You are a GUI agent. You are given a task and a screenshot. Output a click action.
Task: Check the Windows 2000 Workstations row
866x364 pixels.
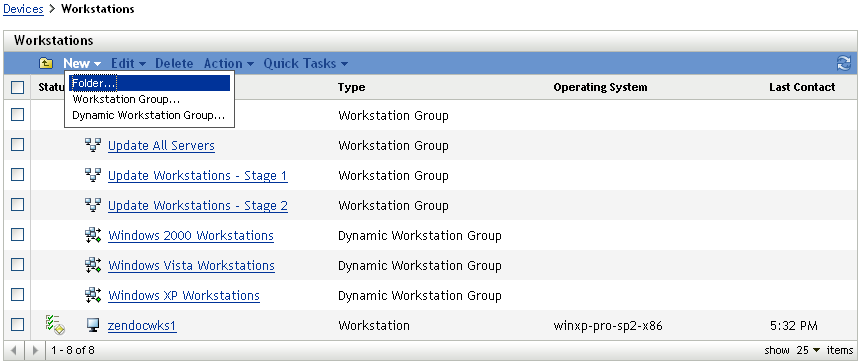point(18,235)
